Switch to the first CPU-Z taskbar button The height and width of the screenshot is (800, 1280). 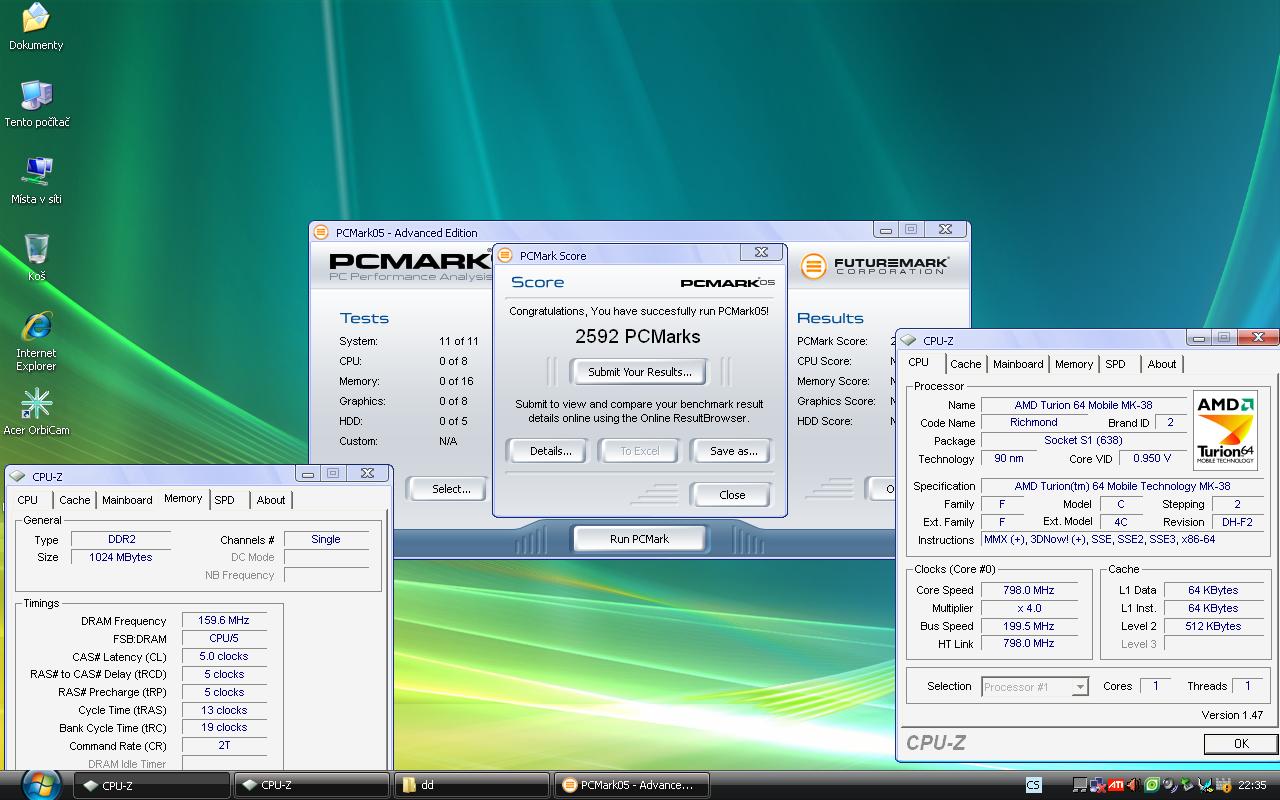point(152,785)
